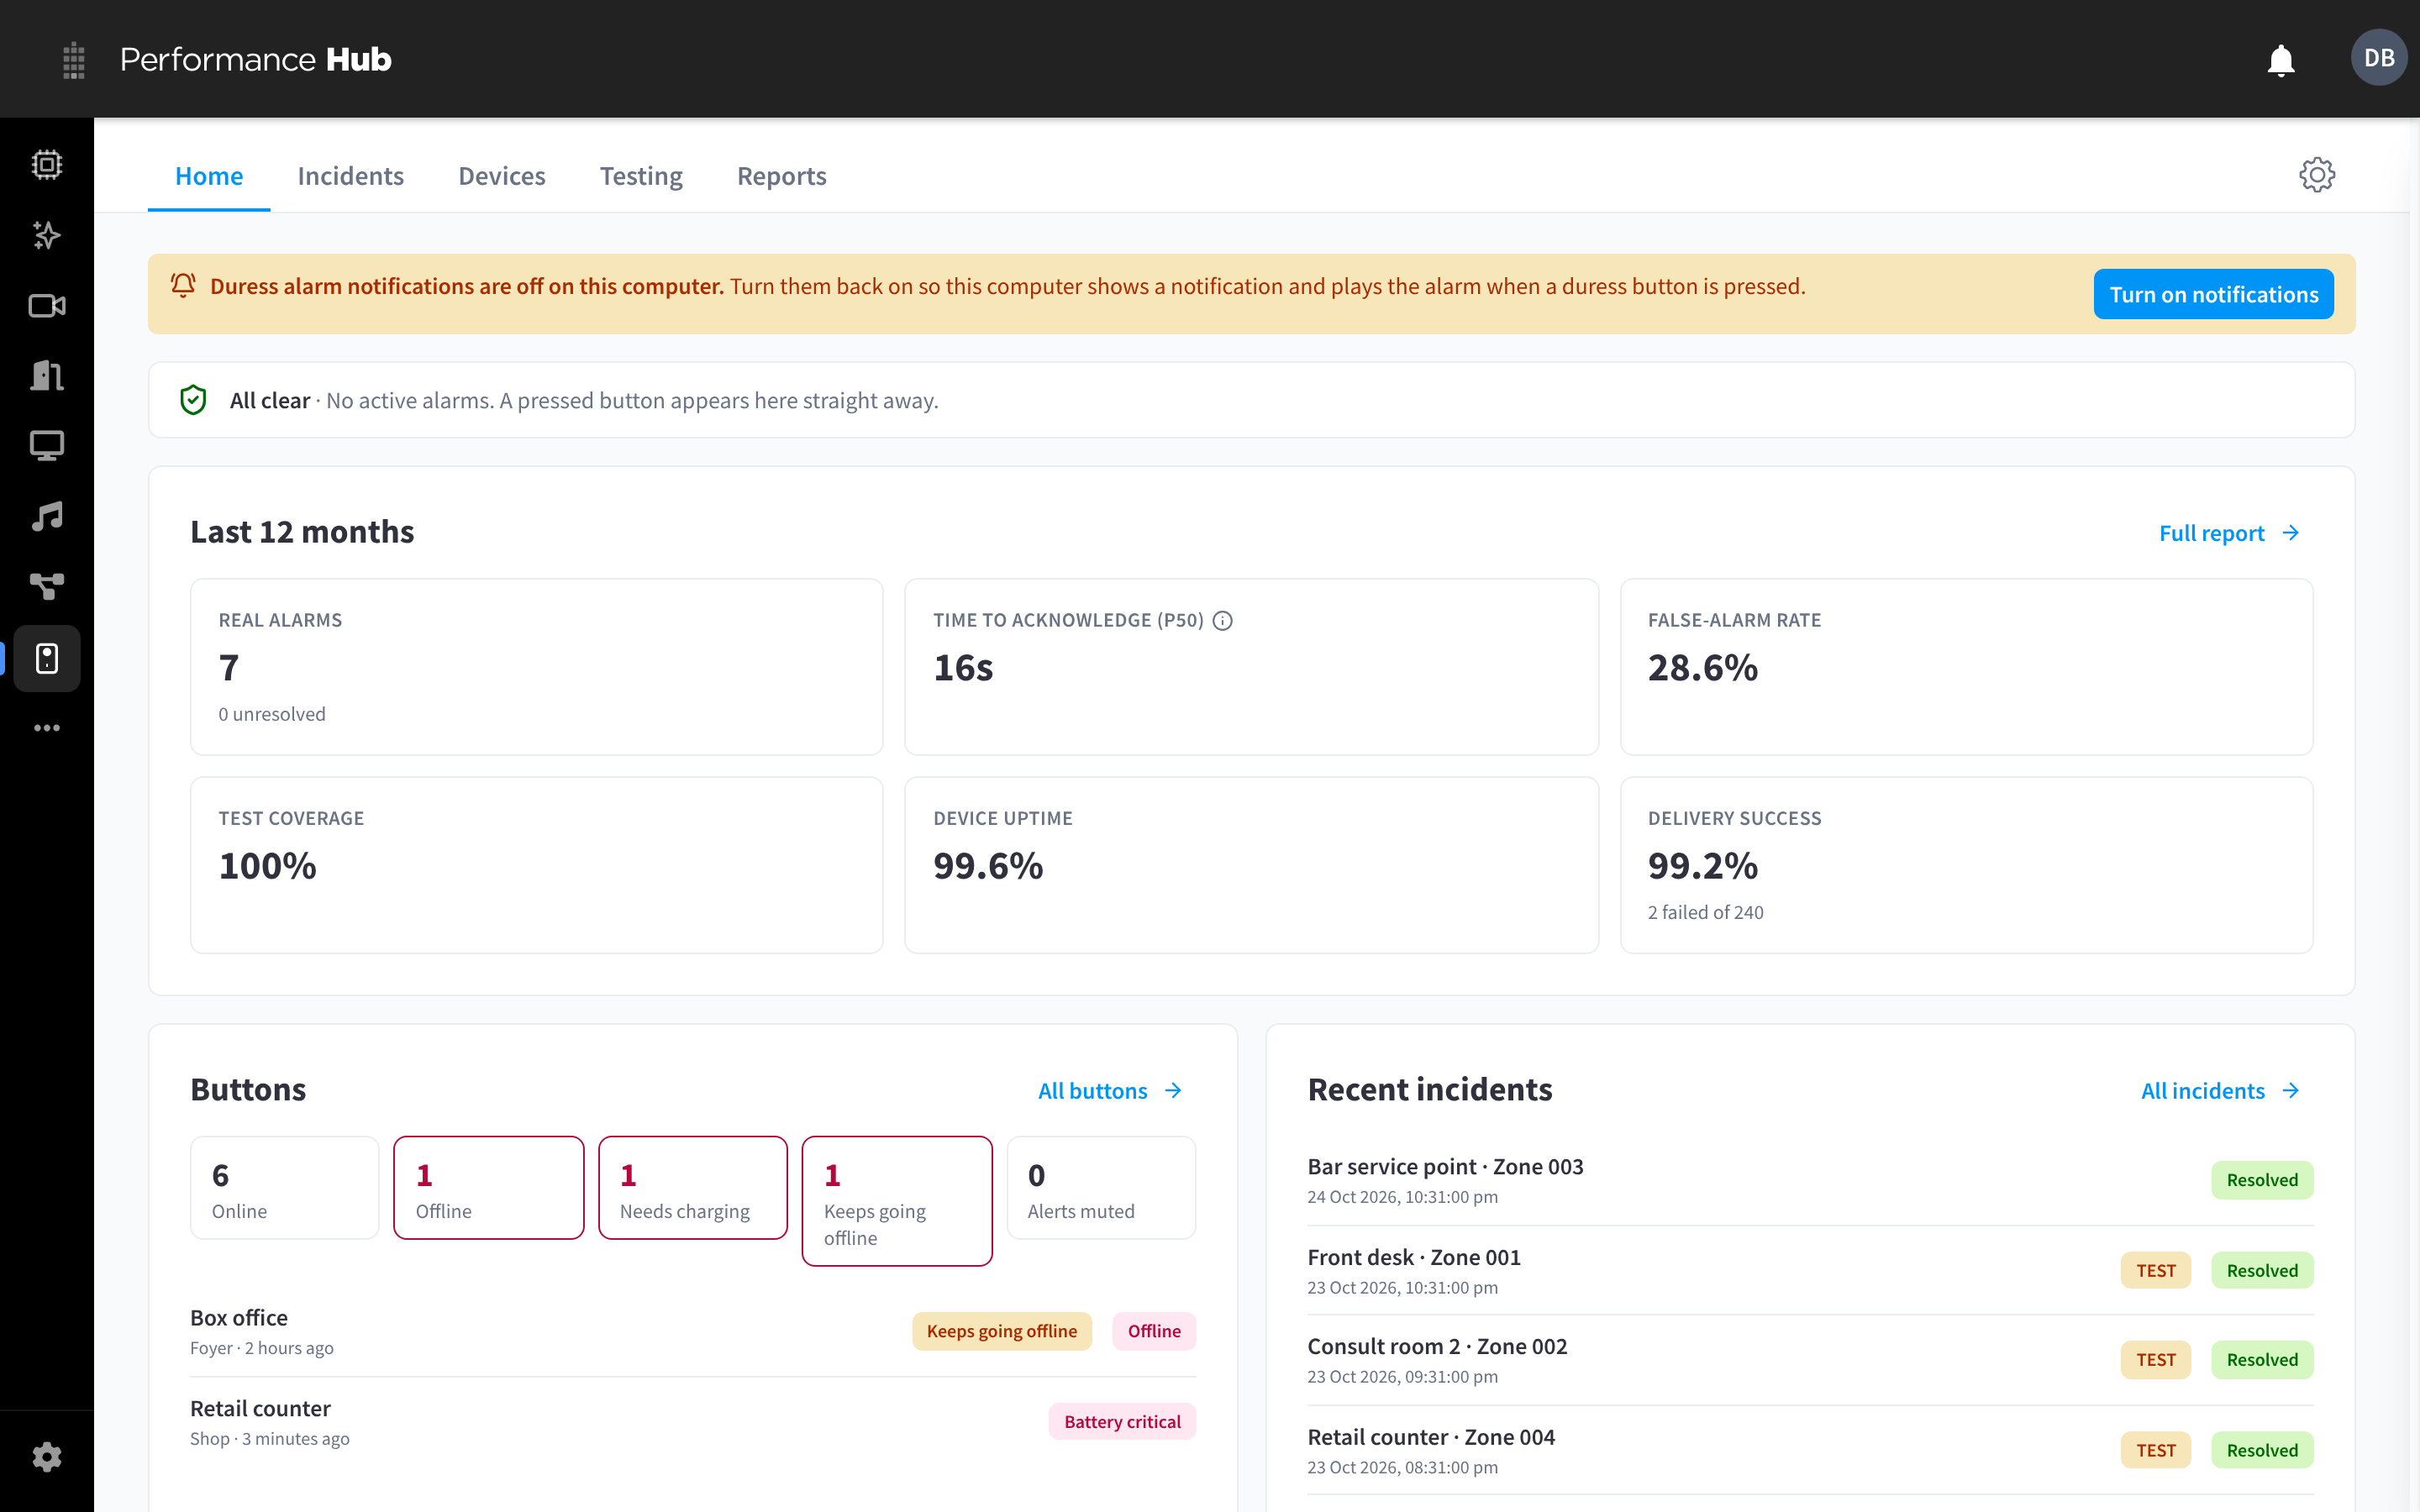2420x1512 pixels.
Task: Open the chip processor sidebar icon
Action: click(x=47, y=165)
